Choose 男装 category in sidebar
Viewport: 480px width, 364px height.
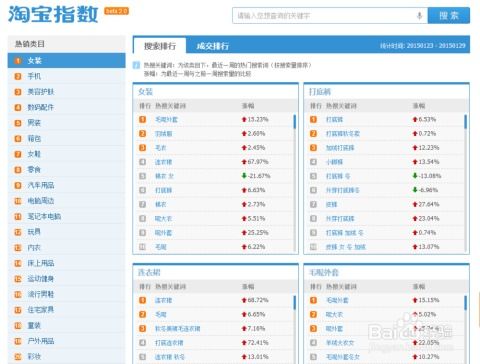point(67,123)
